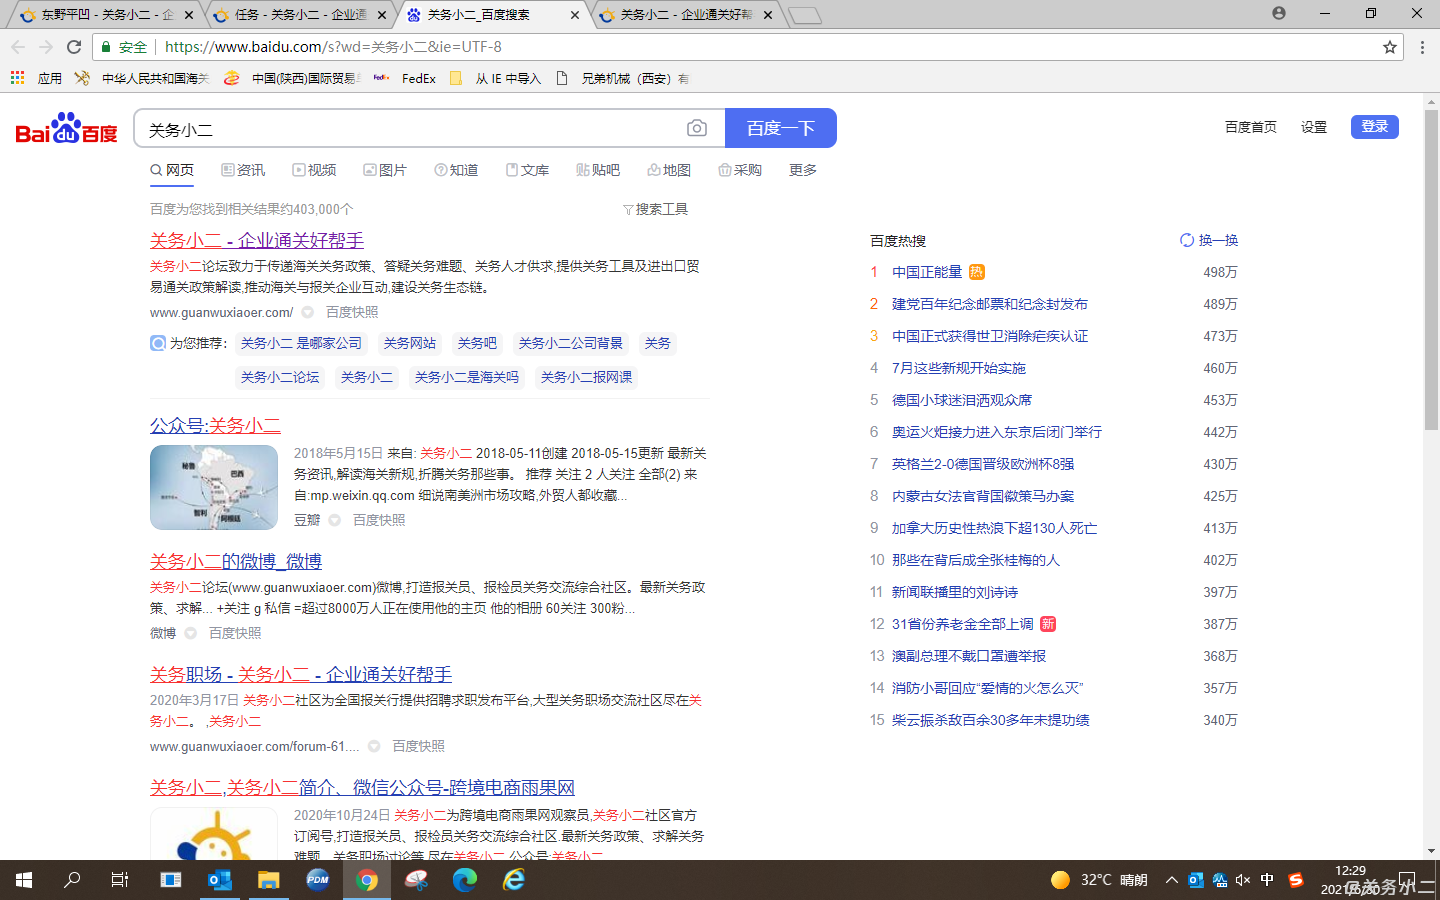The height and width of the screenshot is (900, 1440).
Task: Click the camera image search icon
Action: 697,128
